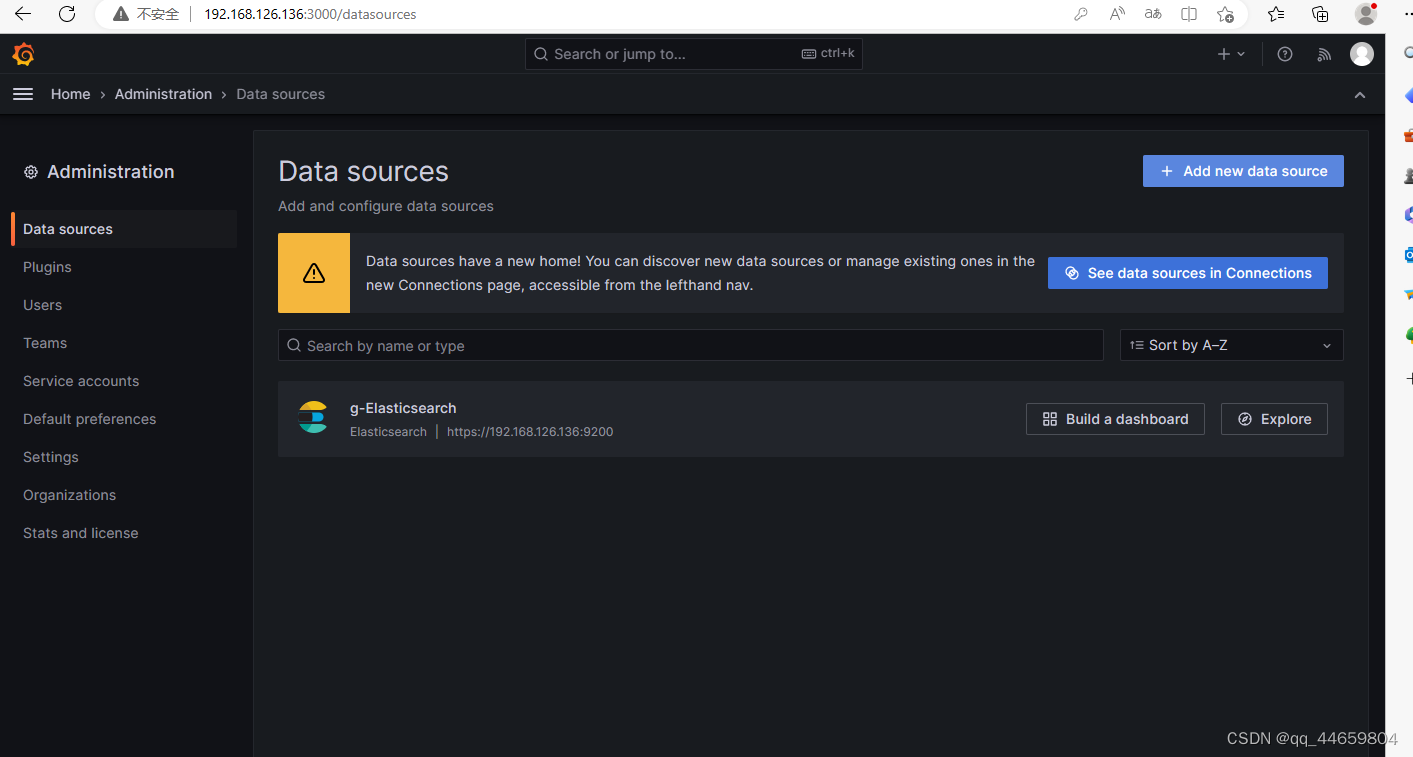Screen dimensions: 1413x757
Task: Go to the Users page
Action: 42,305
